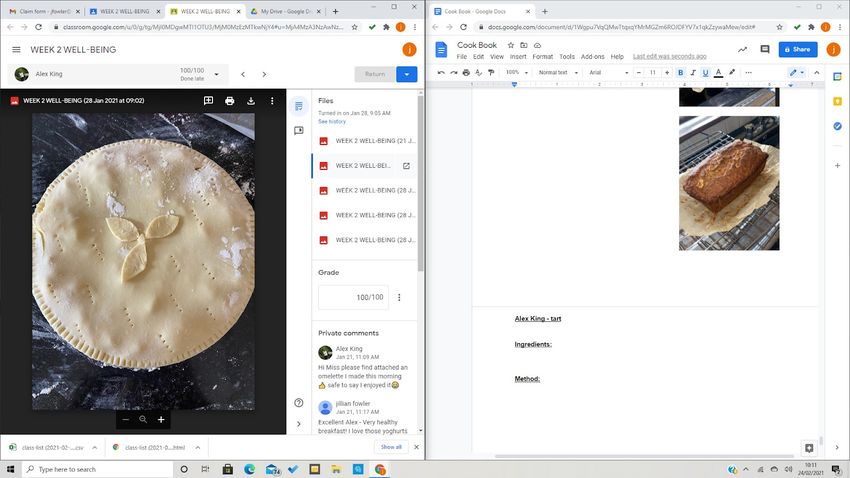The width and height of the screenshot is (850, 478).
Task: Open comment history in Google Docs
Action: (x=765, y=49)
